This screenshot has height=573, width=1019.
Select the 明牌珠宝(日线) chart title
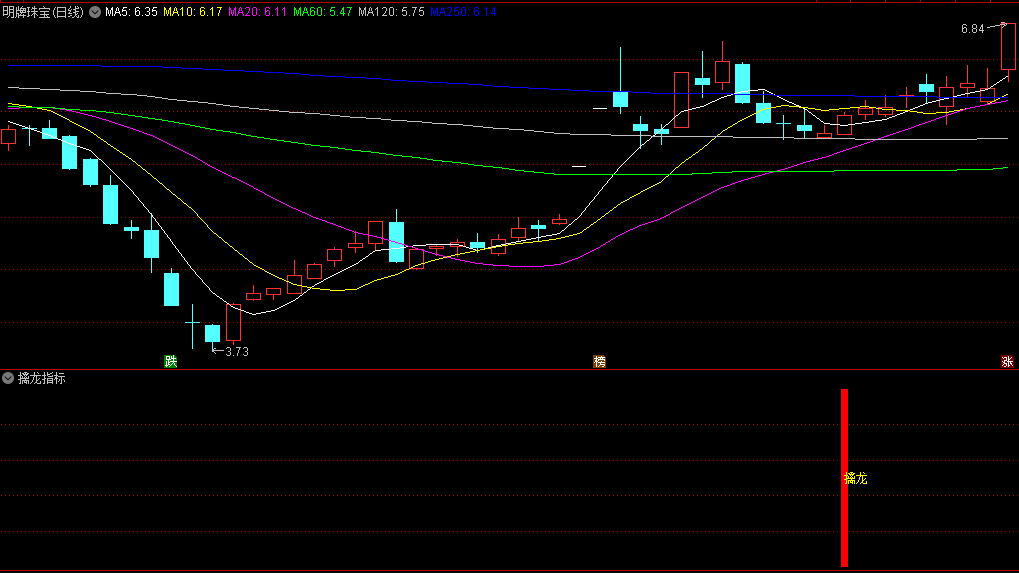coord(43,12)
